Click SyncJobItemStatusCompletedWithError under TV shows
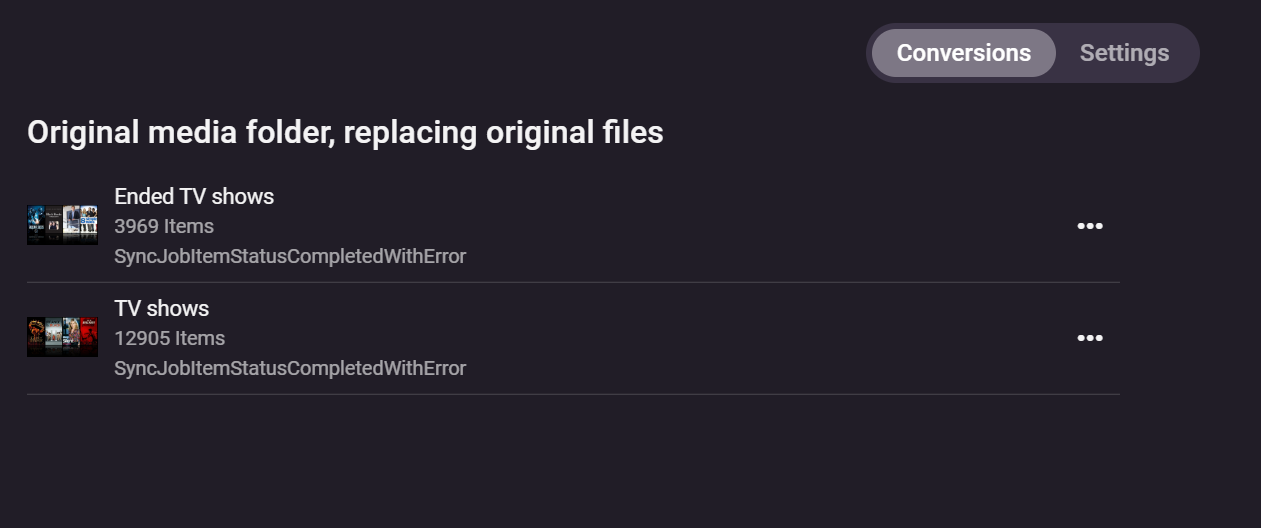The width and height of the screenshot is (1261, 528). tap(290, 368)
